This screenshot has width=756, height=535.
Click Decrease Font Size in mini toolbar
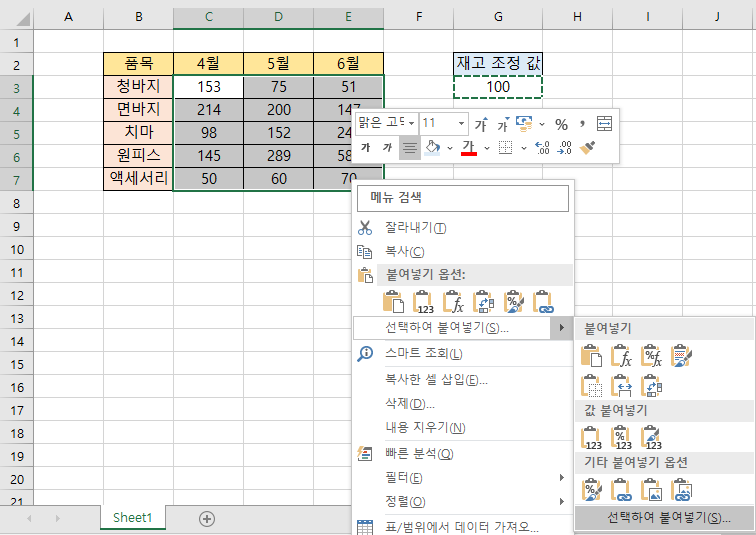click(x=502, y=124)
